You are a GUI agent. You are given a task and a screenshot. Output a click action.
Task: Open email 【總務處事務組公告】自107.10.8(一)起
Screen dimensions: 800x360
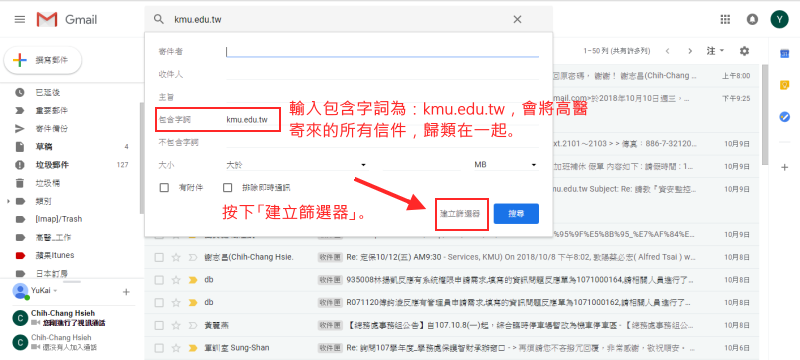(x=452, y=325)
